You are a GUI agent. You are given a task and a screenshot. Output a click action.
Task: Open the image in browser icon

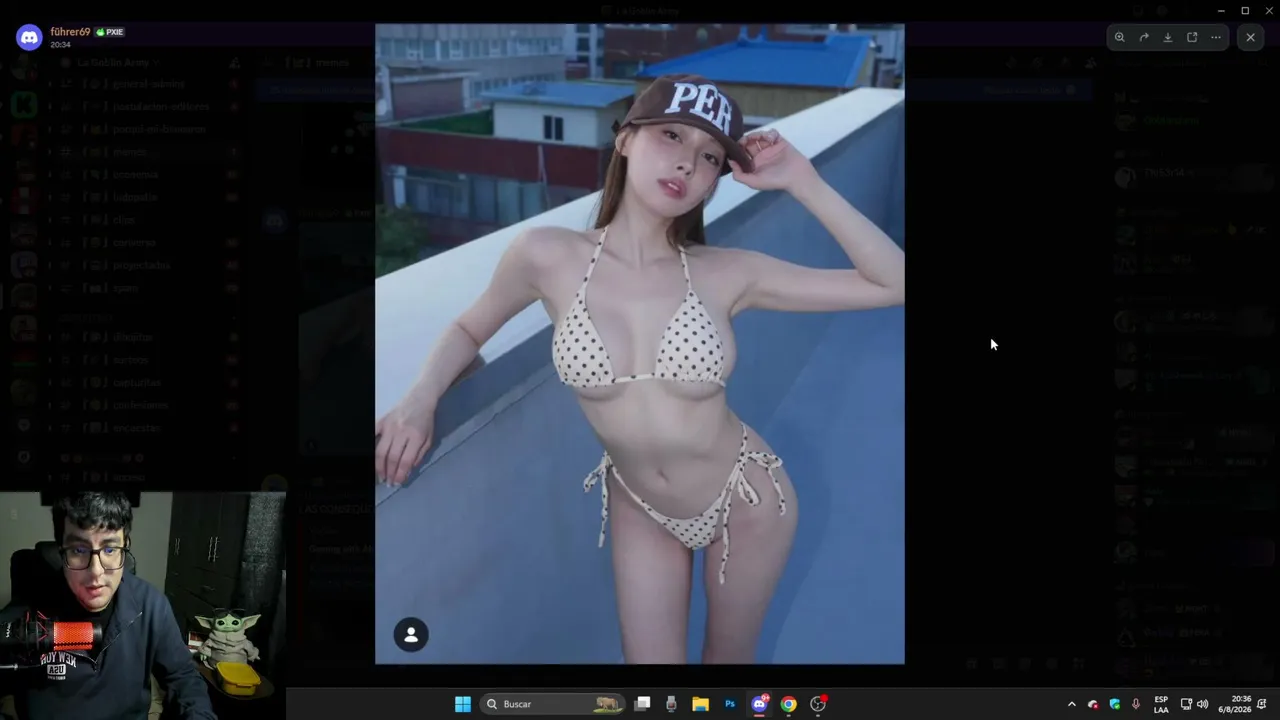coord(1192,37)
